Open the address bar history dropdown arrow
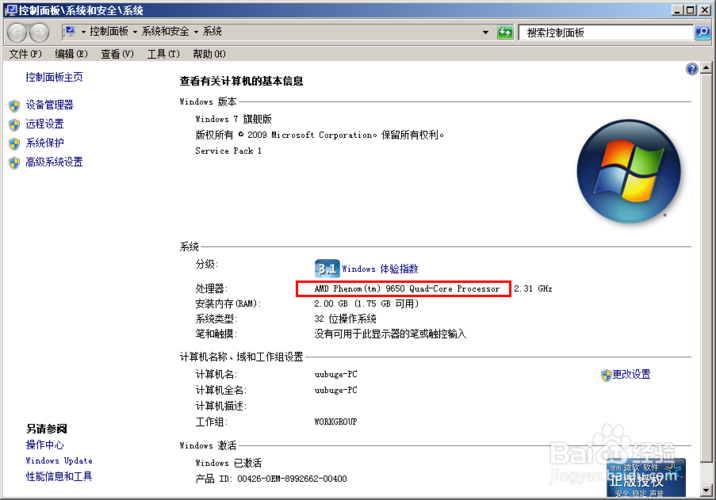 coord(485,32)
